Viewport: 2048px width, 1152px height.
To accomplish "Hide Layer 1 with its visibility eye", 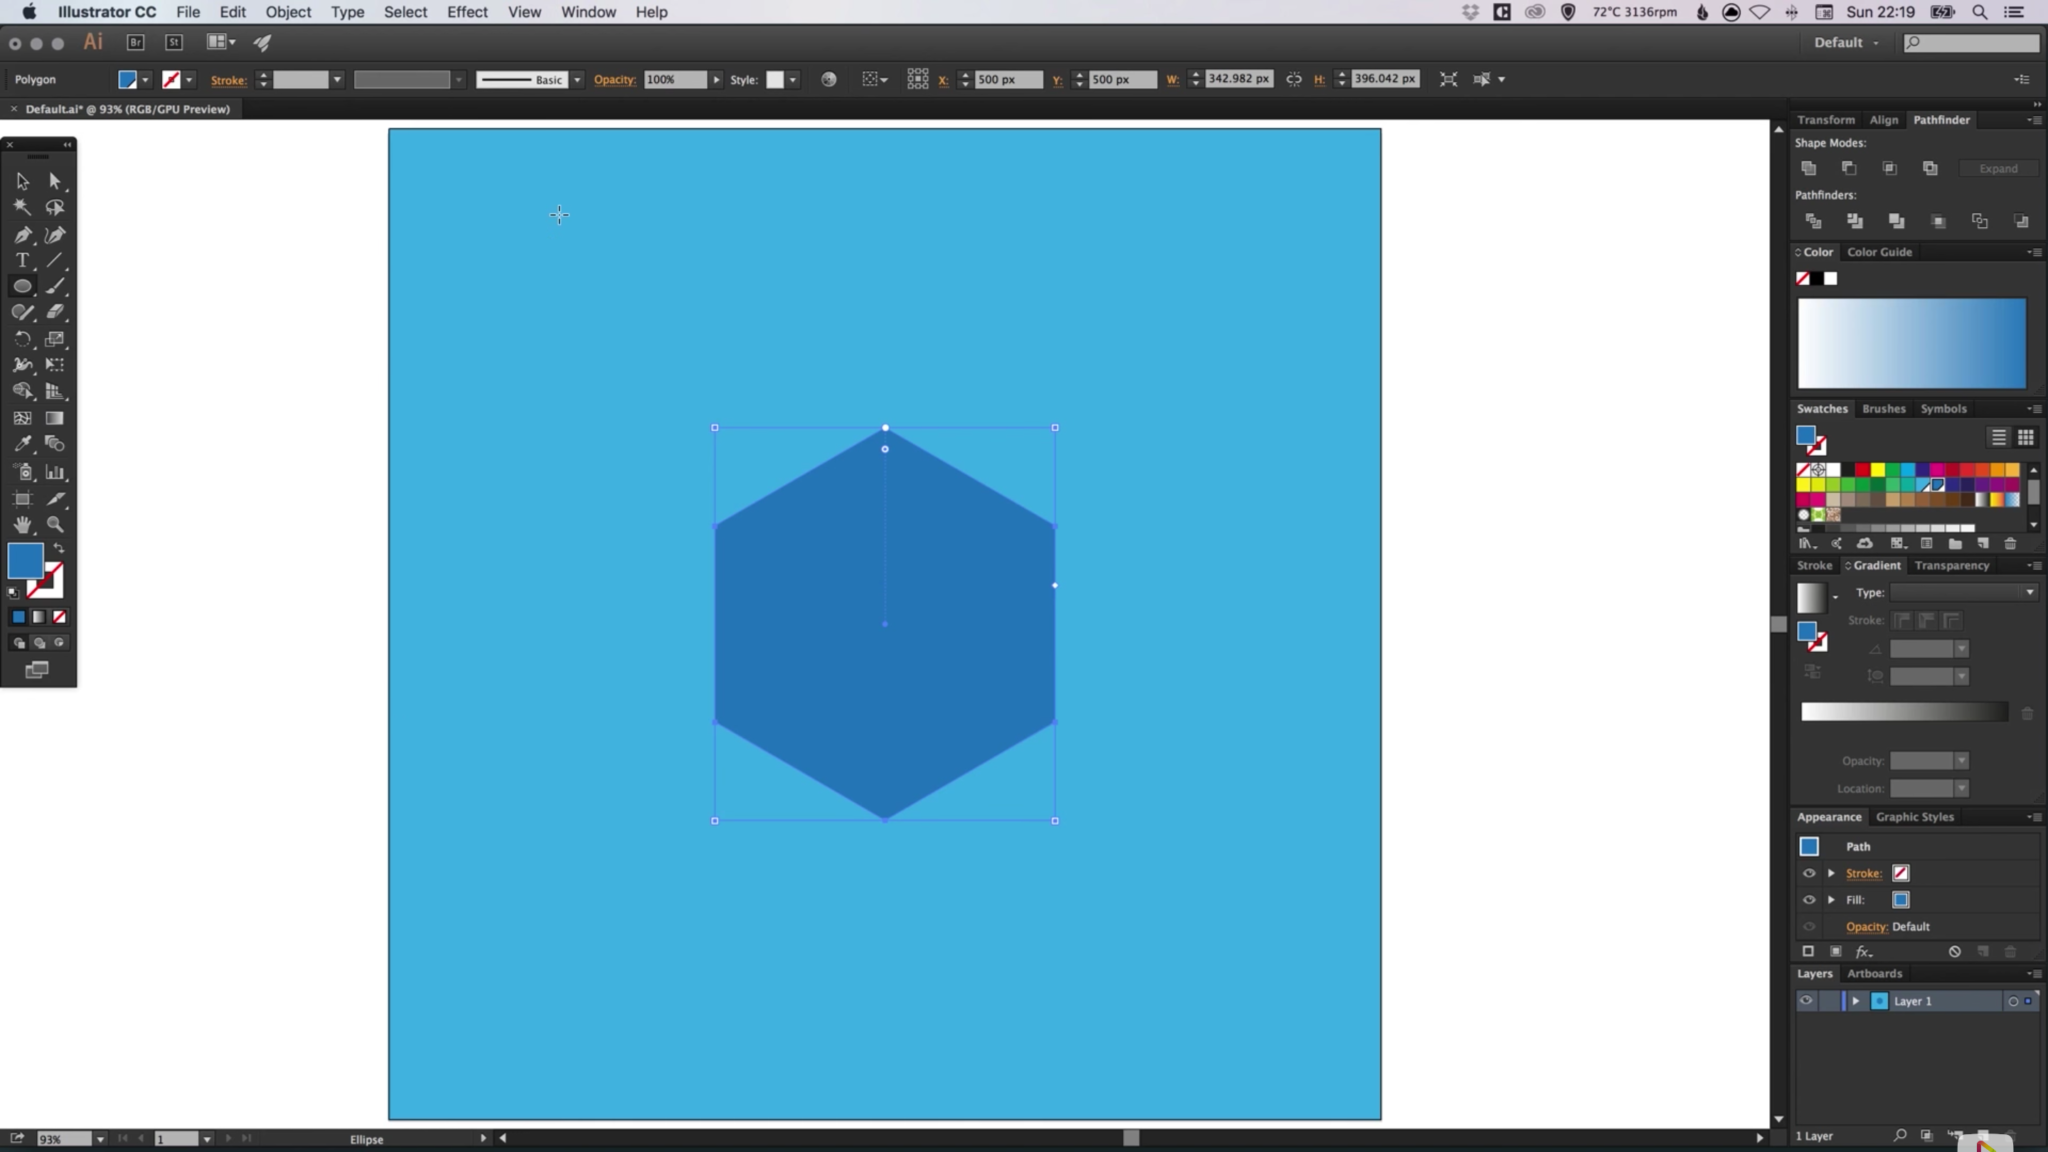I will pos(1807,1000).
